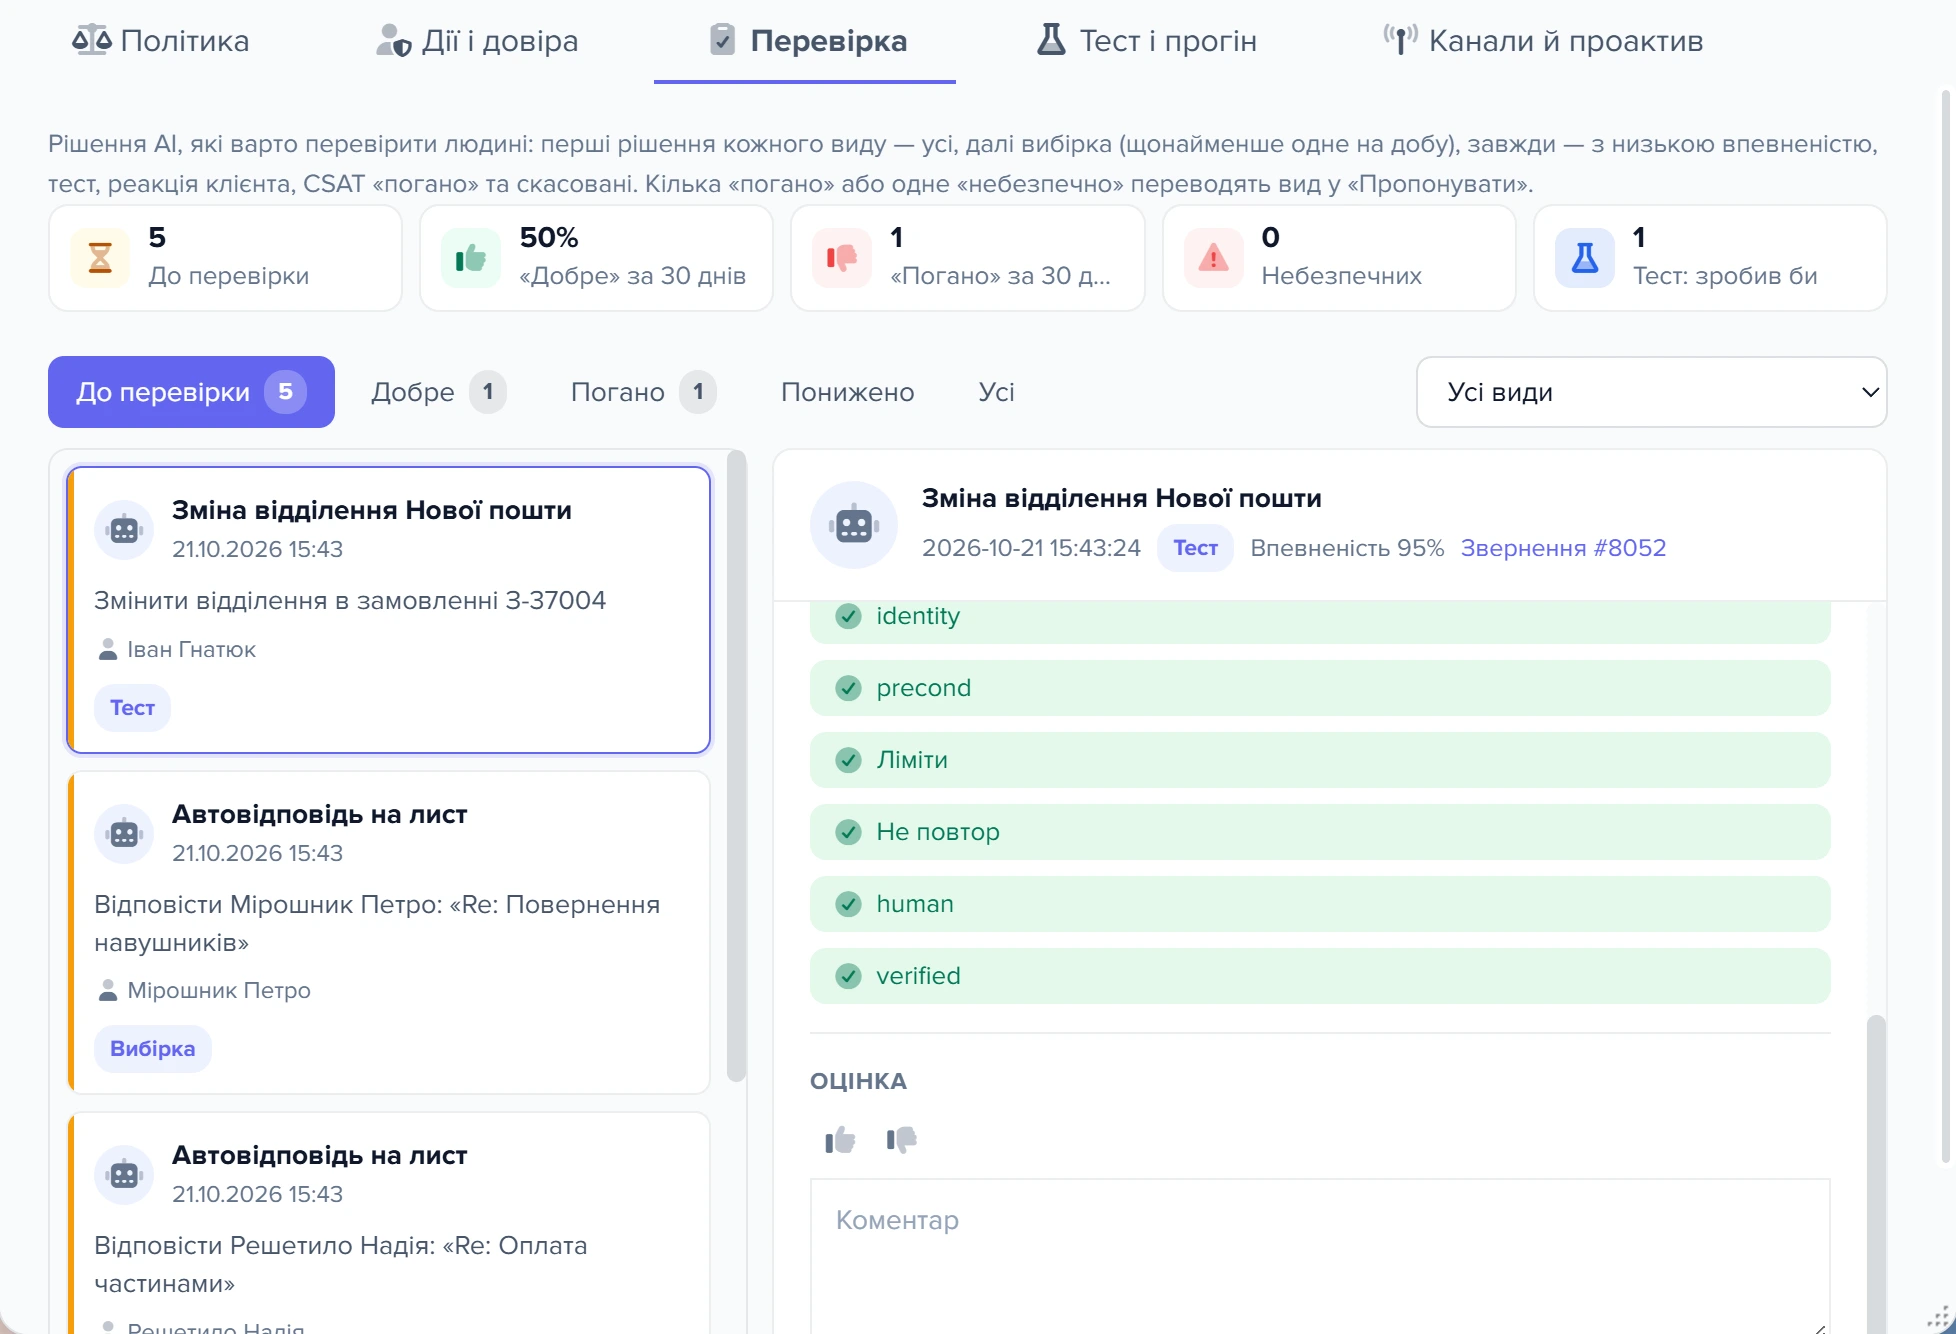The image size is (1956, 1334).
Task: Select the Понижено filter
Action: 848,392
